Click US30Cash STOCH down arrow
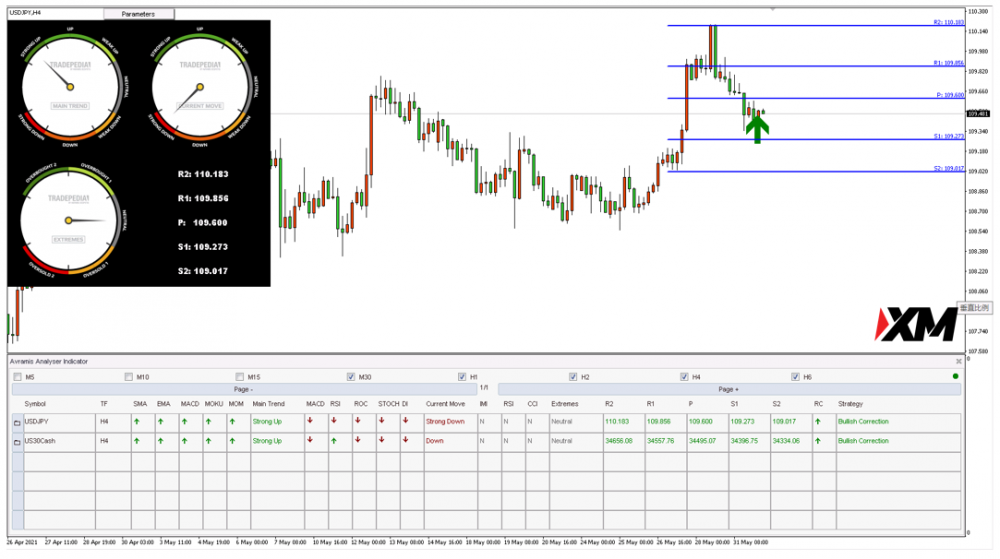 [381, 440]
